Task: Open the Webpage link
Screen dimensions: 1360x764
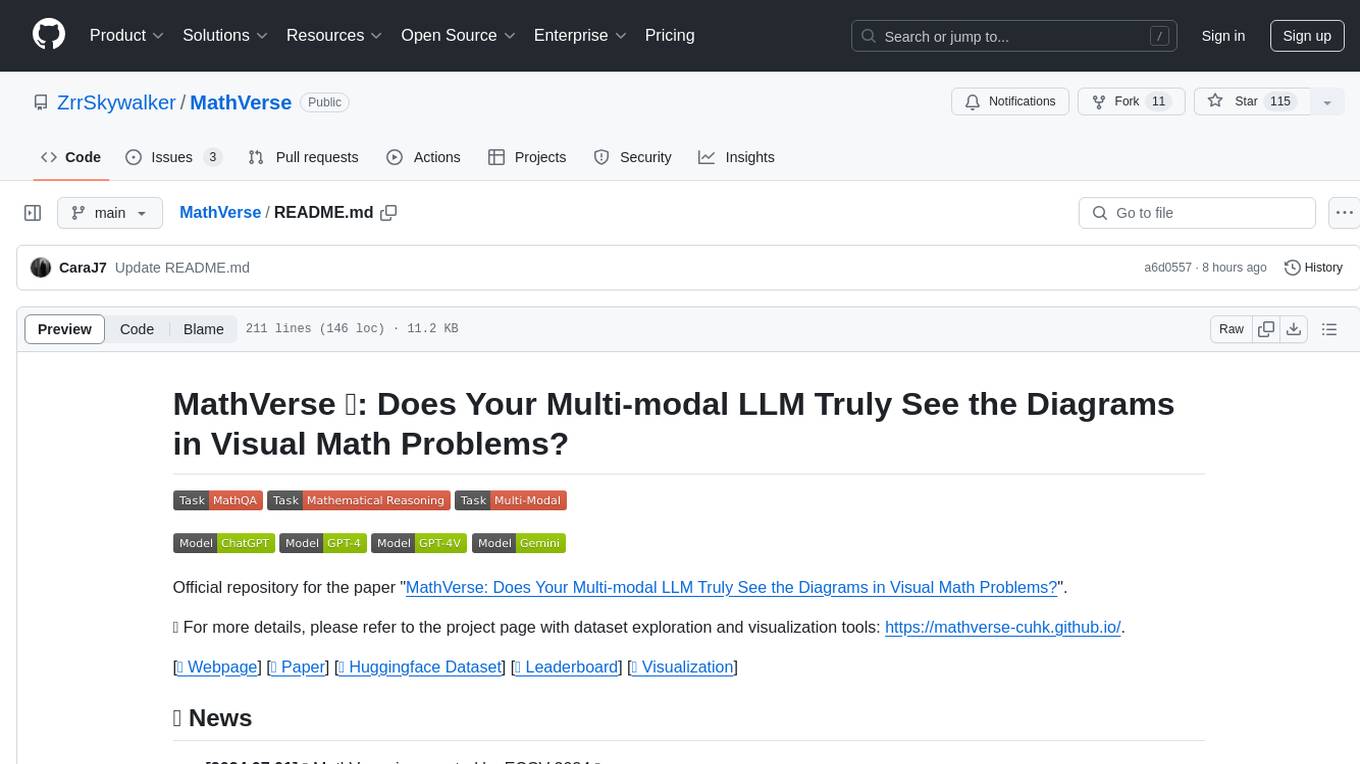Action: pos(217,667)
